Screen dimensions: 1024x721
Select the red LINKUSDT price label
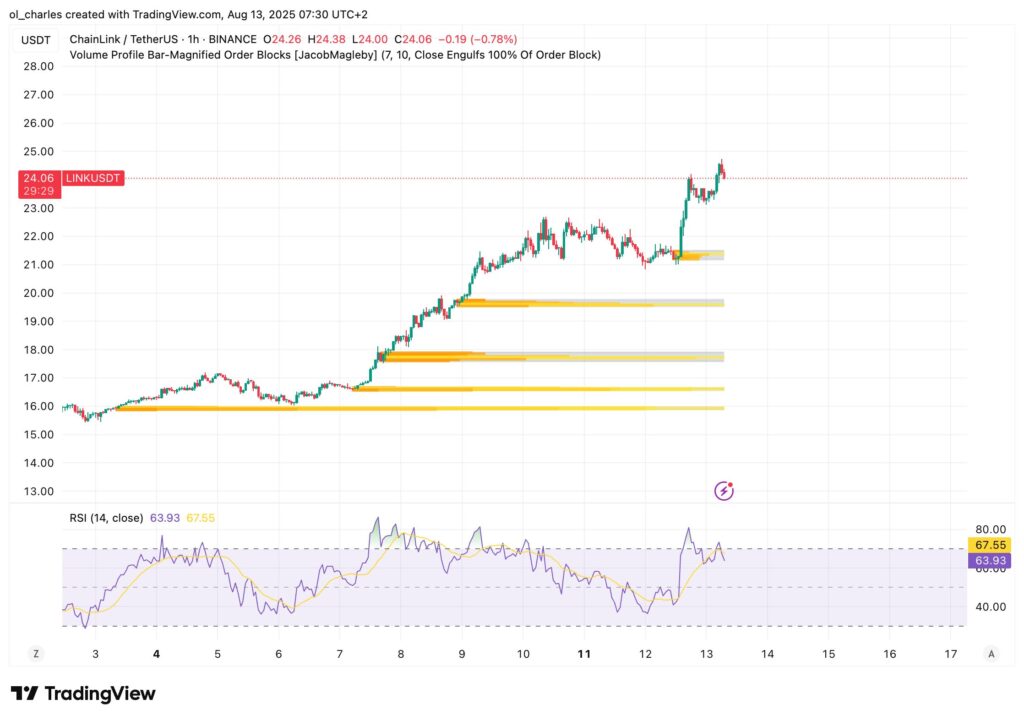pyautogui.click(x=92, y=177)
